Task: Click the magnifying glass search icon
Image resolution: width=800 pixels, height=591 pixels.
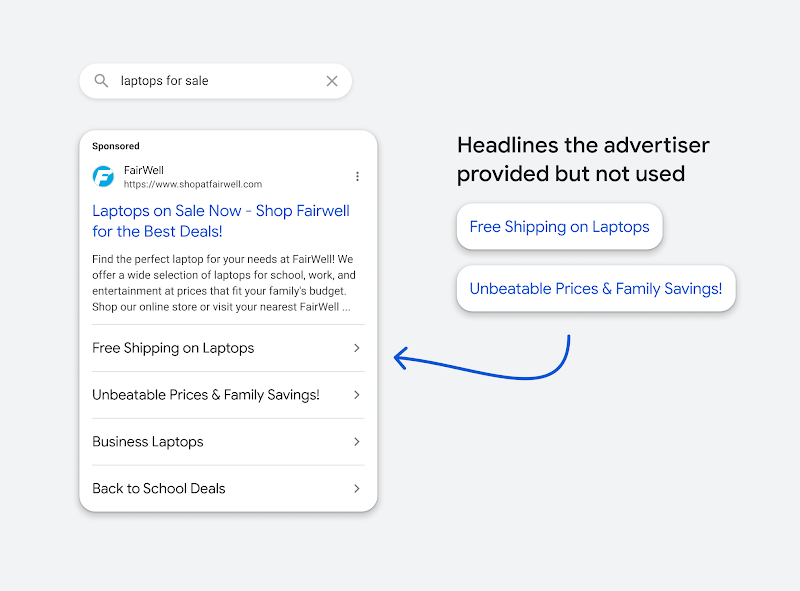Action: point(101,81)
